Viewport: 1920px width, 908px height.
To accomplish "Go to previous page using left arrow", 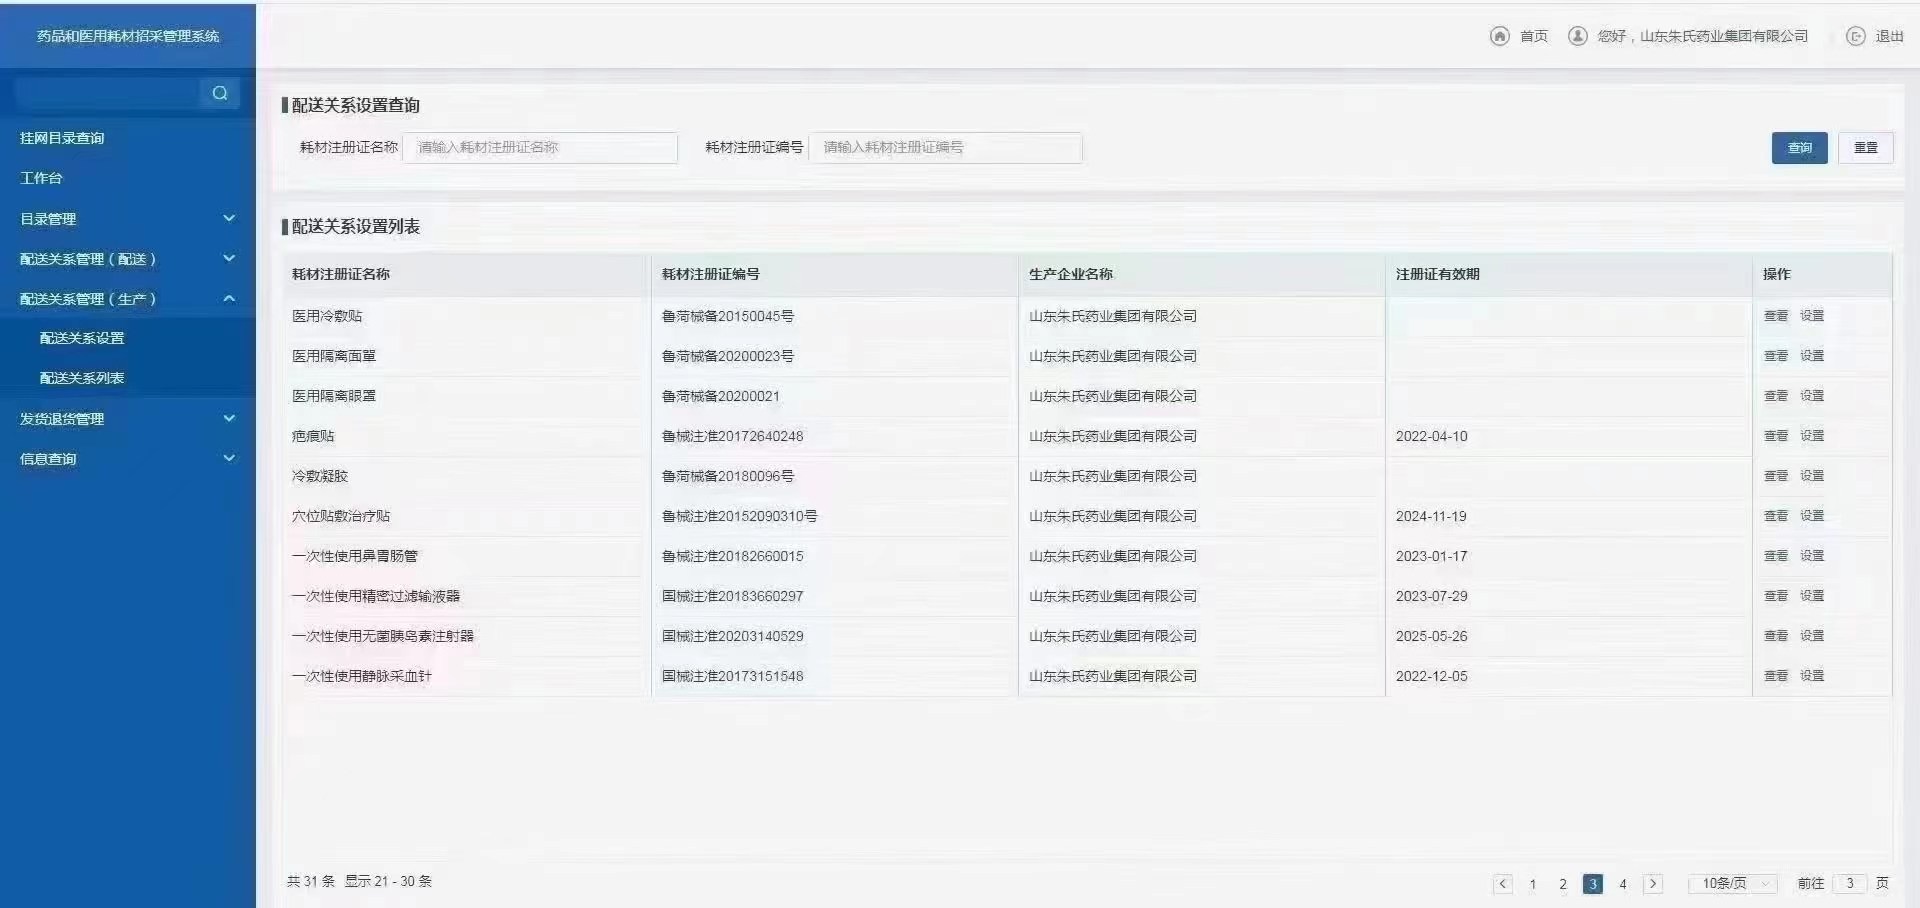I will tap(1502, 884).
